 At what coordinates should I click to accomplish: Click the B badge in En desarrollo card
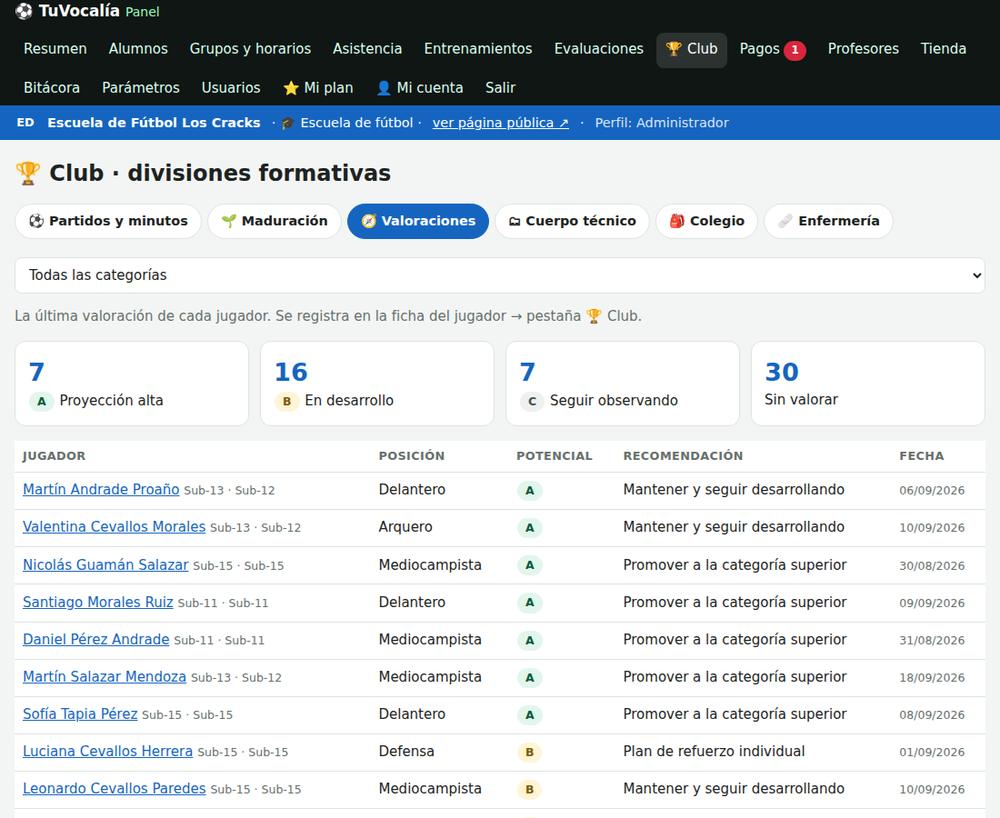pos(287,401)
